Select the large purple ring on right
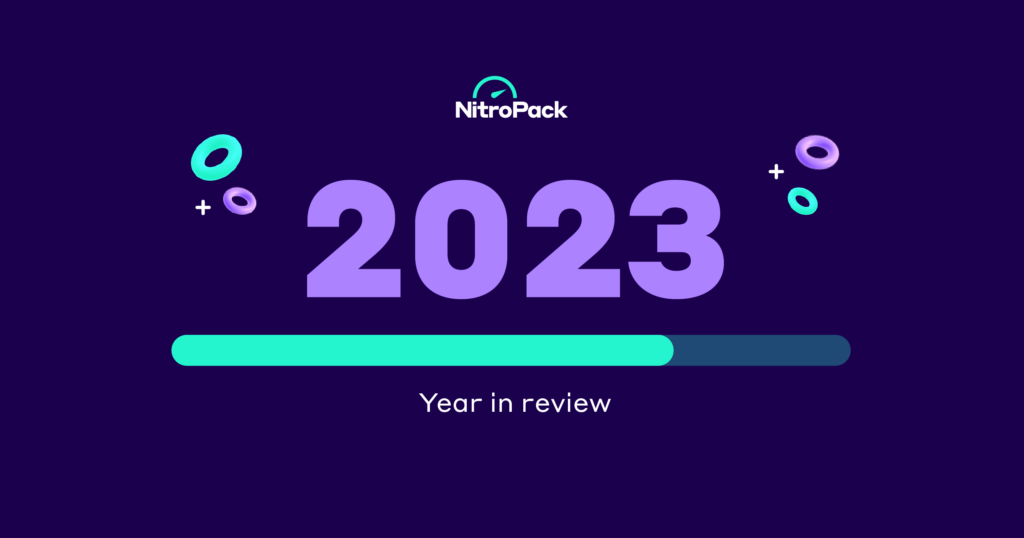Image resolution: width=1024 pixels, height=538 pixels. [x=817, y=152]
